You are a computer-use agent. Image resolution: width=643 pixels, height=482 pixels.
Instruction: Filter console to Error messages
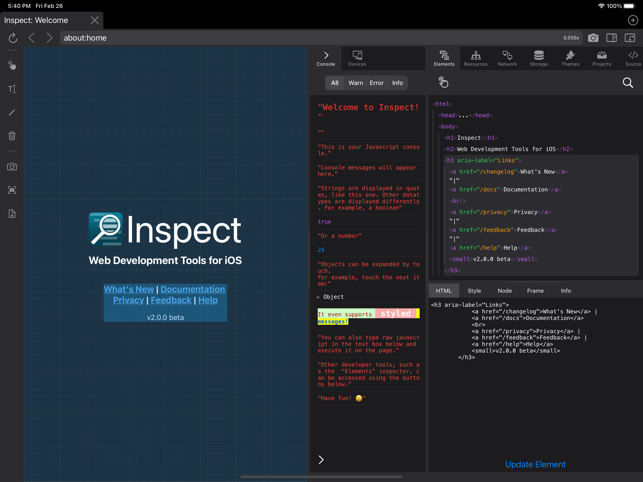(x=376, y=83)
